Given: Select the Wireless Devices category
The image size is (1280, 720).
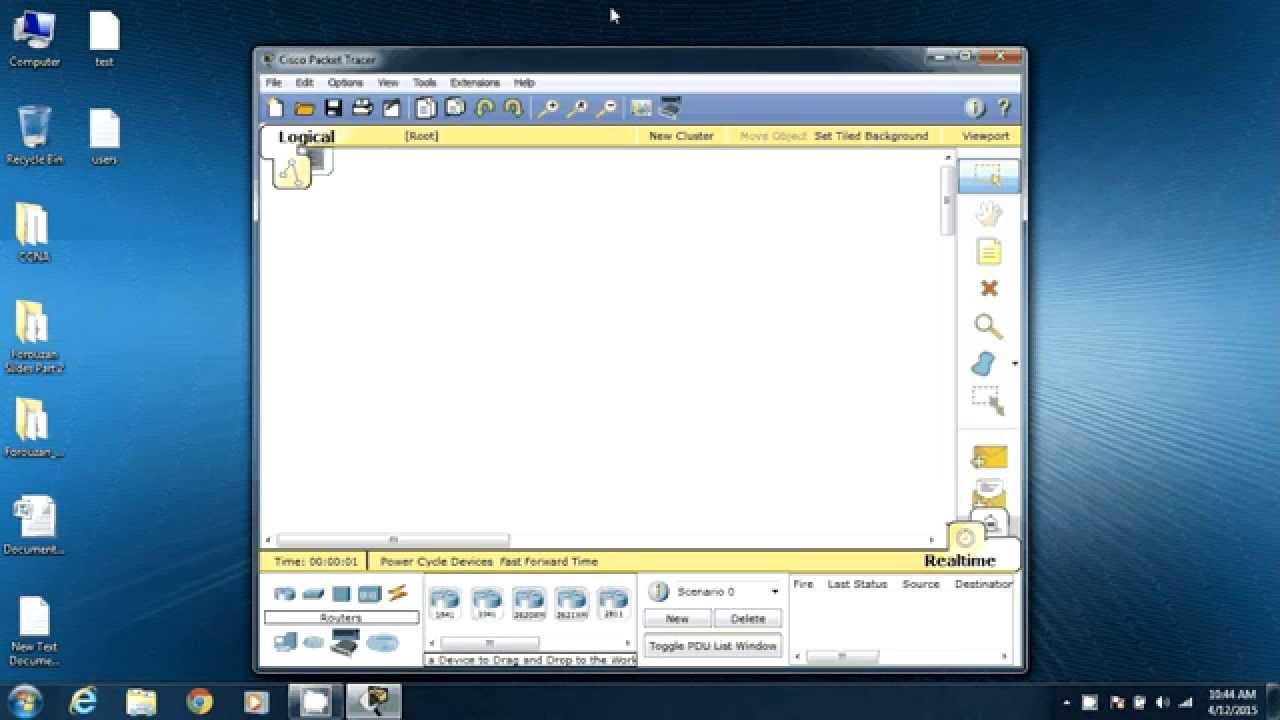Looking at the screenshot, I should (370, 594).
